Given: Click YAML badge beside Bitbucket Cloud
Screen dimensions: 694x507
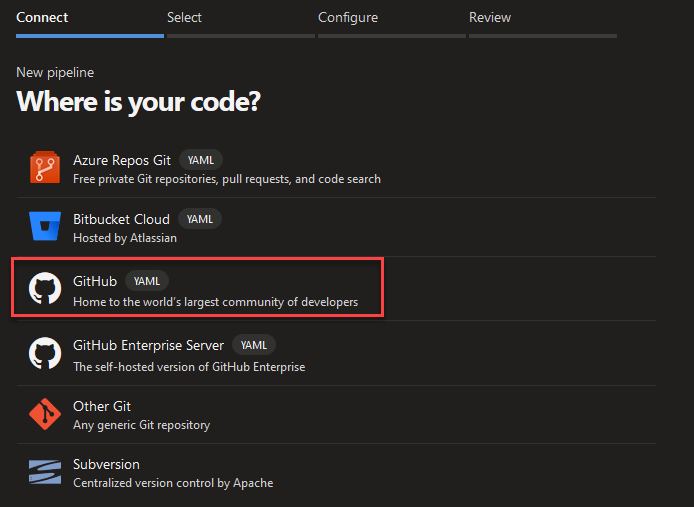Looking at the screenshot, I should (x=200, y=219).
